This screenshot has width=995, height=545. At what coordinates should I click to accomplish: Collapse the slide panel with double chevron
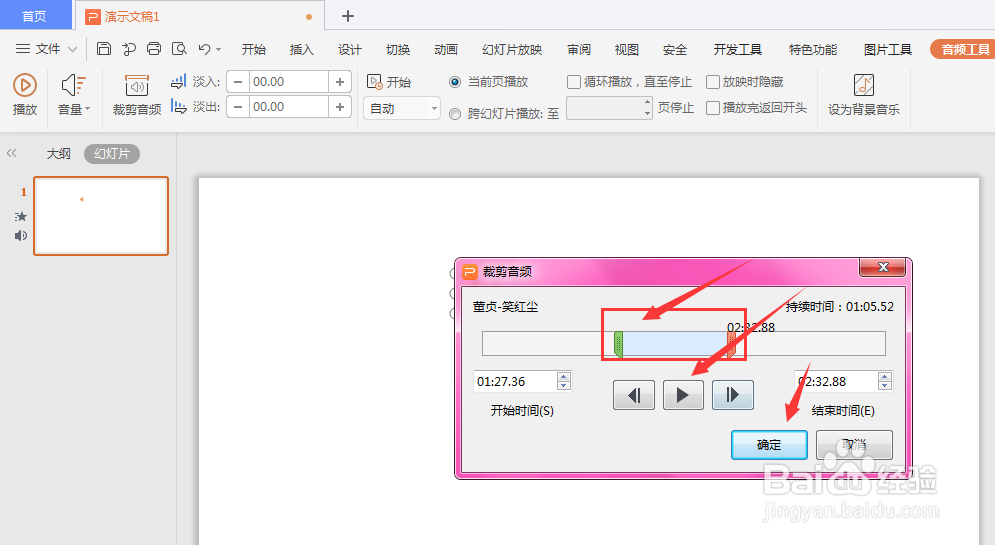point(11,153)
